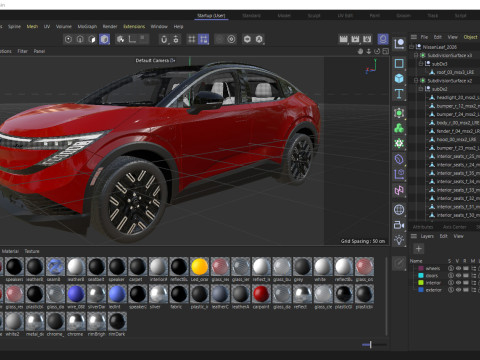Open the Render to Picture Viewer clapper icon
This screenshot has height=360, width=480.
click(x=355, y=39)
